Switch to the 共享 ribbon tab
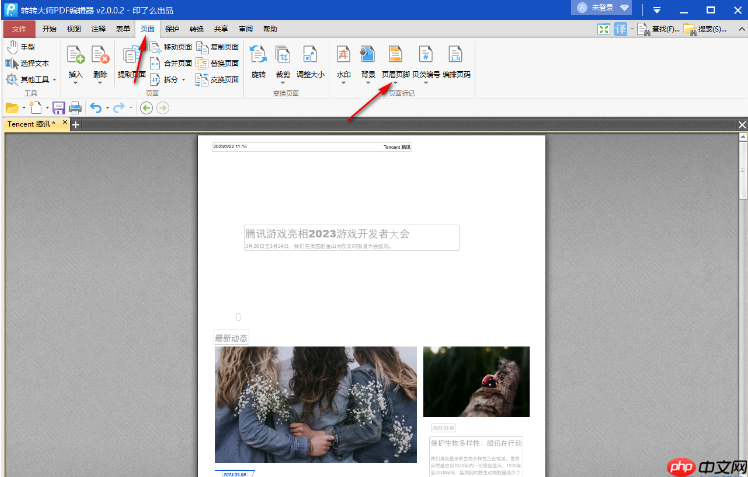 [221, 29]
